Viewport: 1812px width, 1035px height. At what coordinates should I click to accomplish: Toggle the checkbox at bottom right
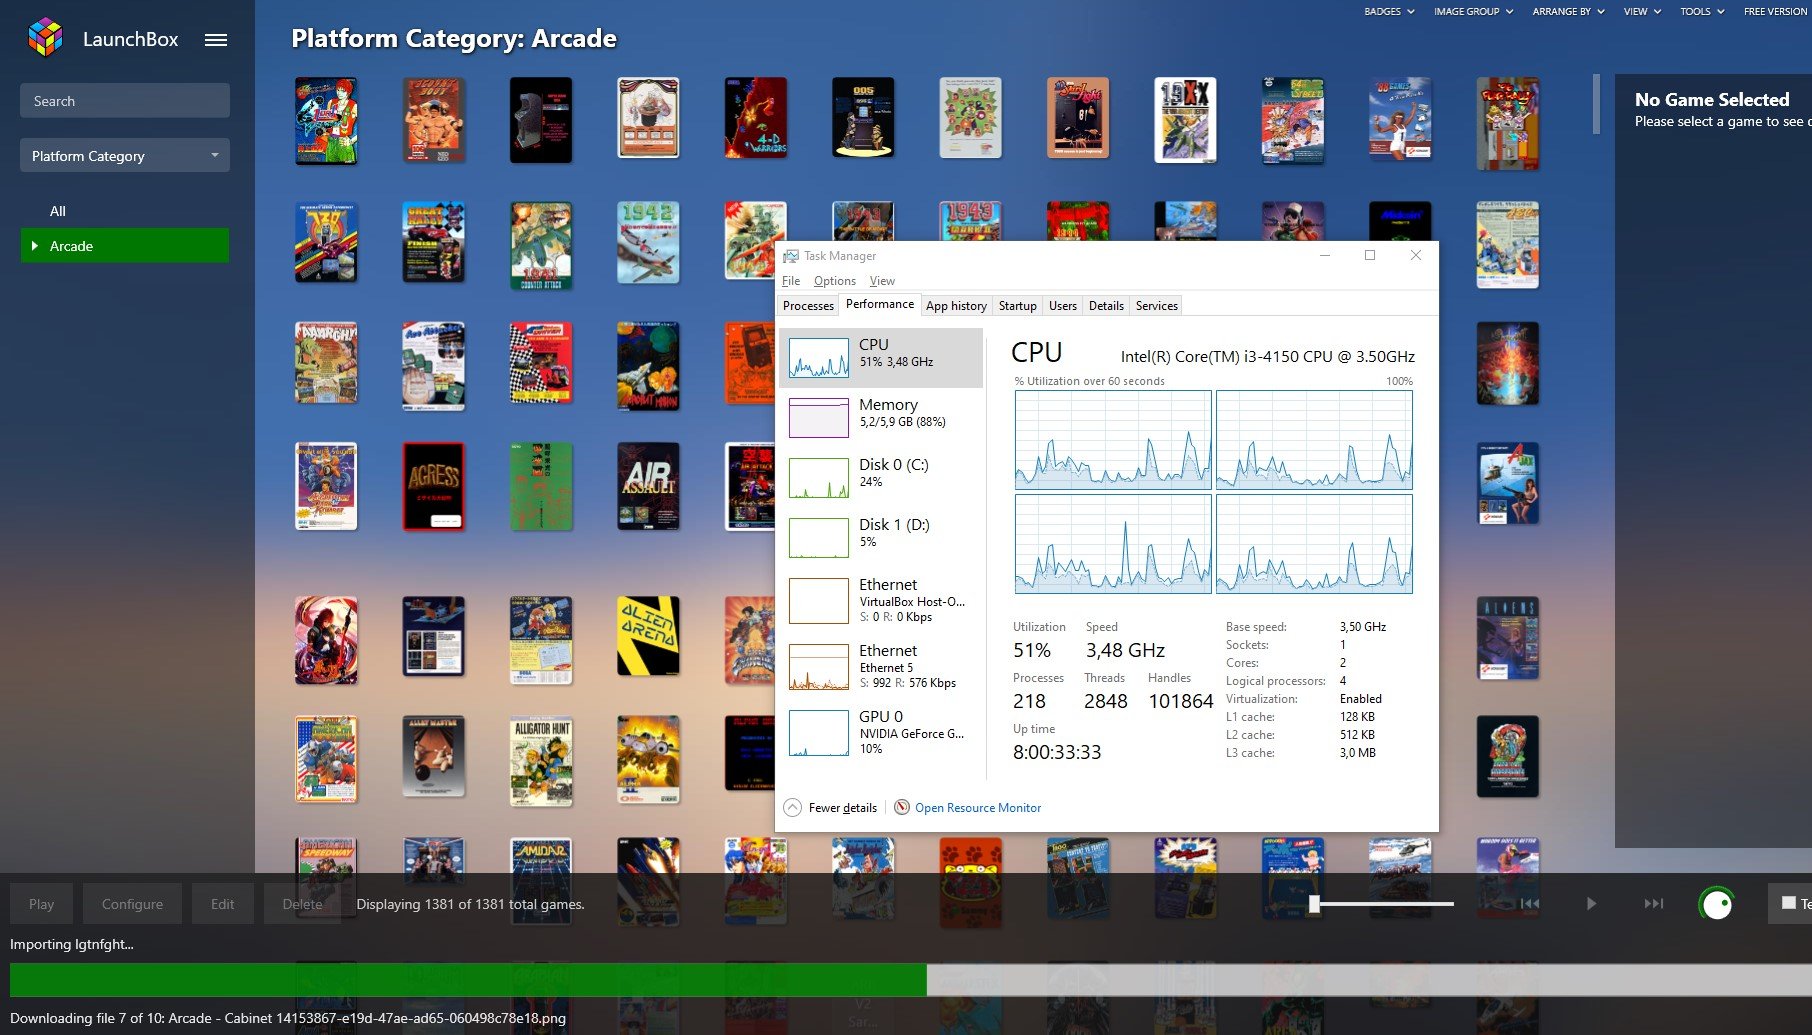click(1789, 903)
